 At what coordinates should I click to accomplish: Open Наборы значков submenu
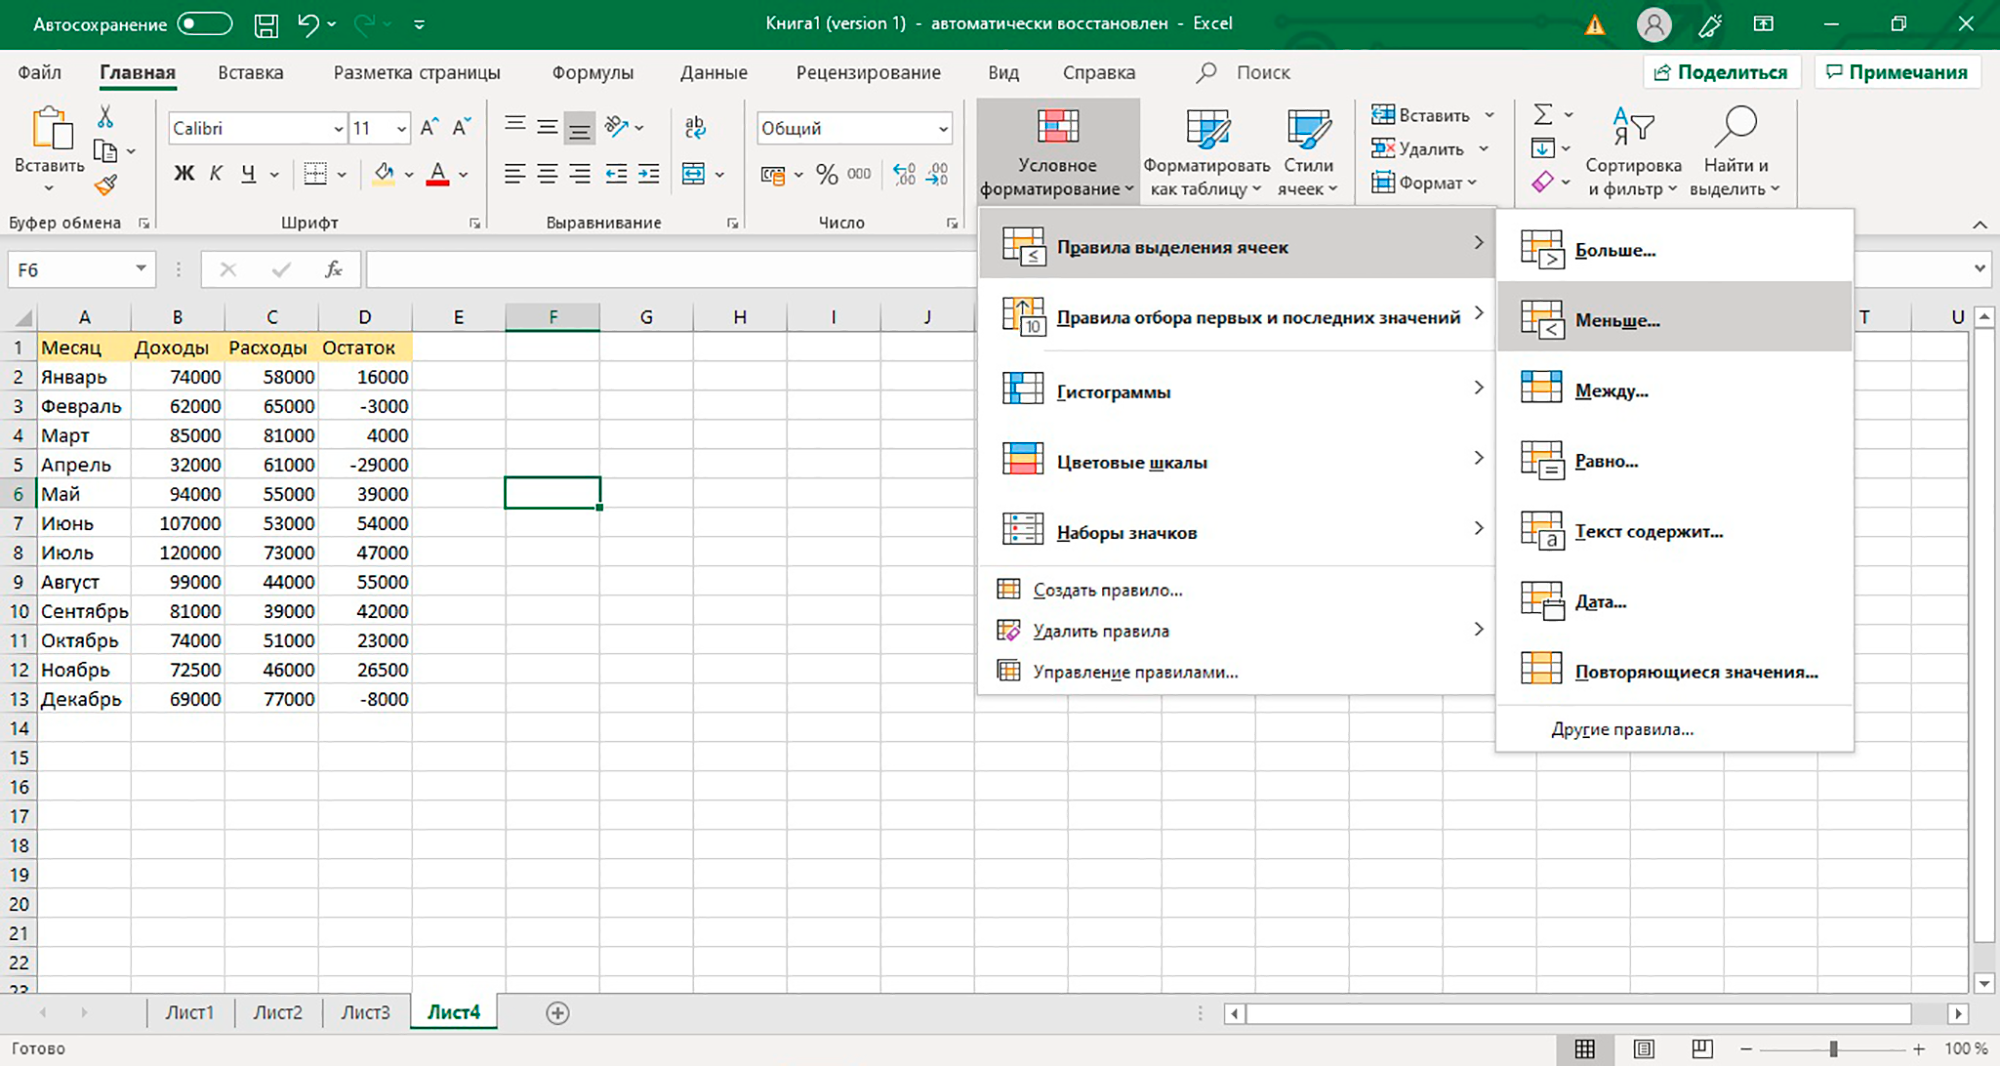coord(1237,532)
